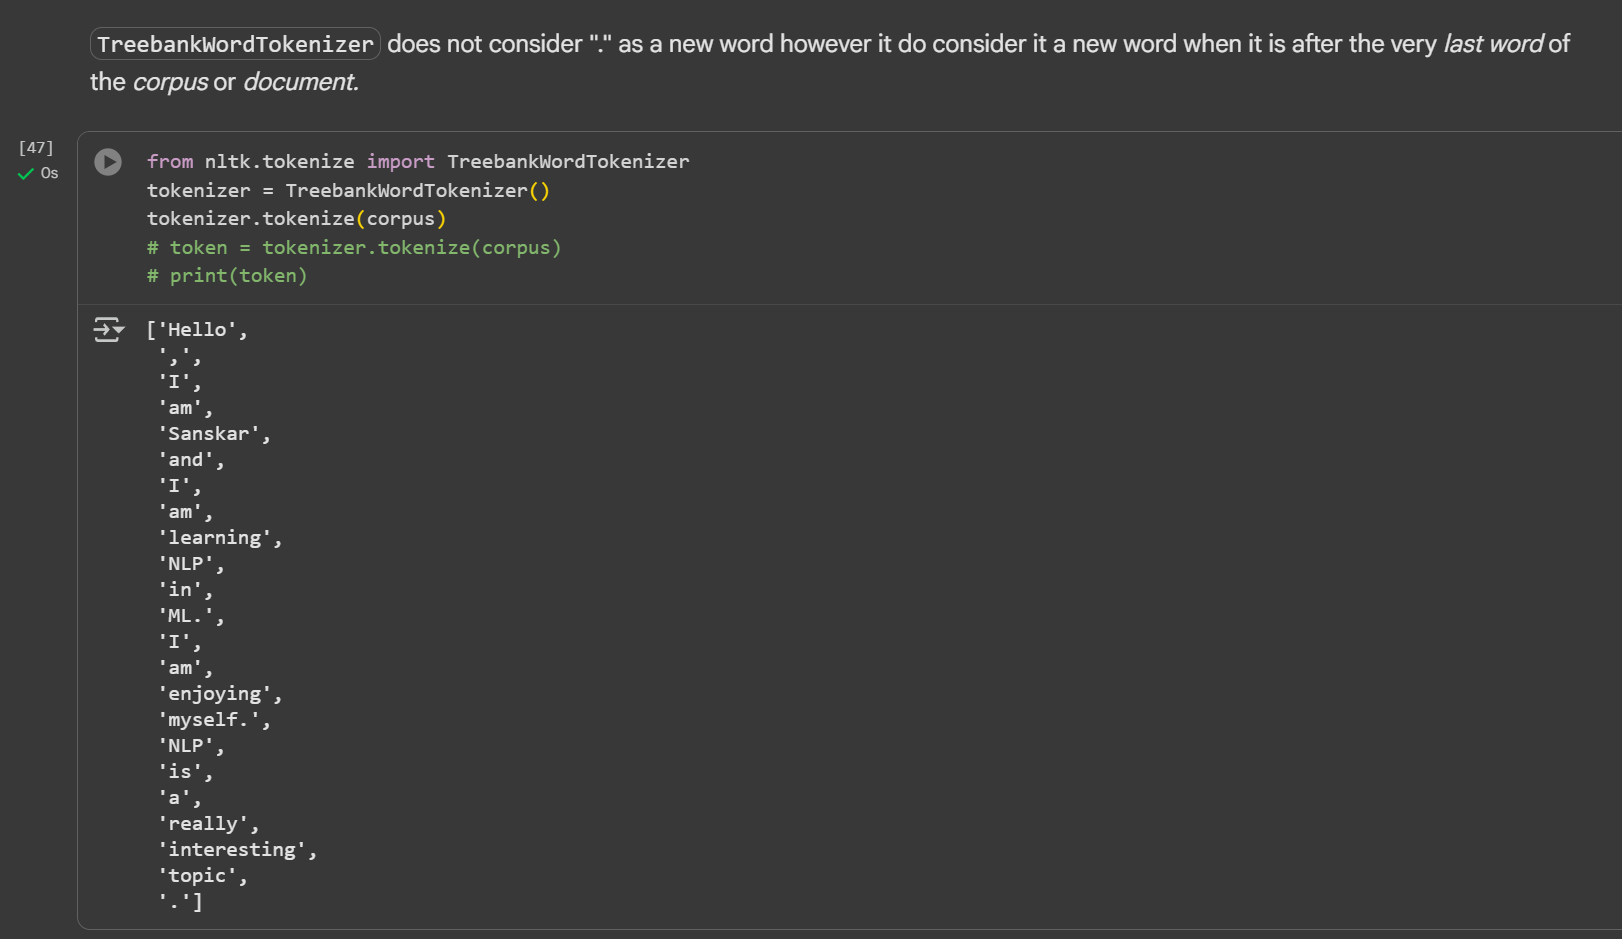Click the 'topic' token in output
1622x939 pixels.
pyautogui.click(x=196, y=876)
